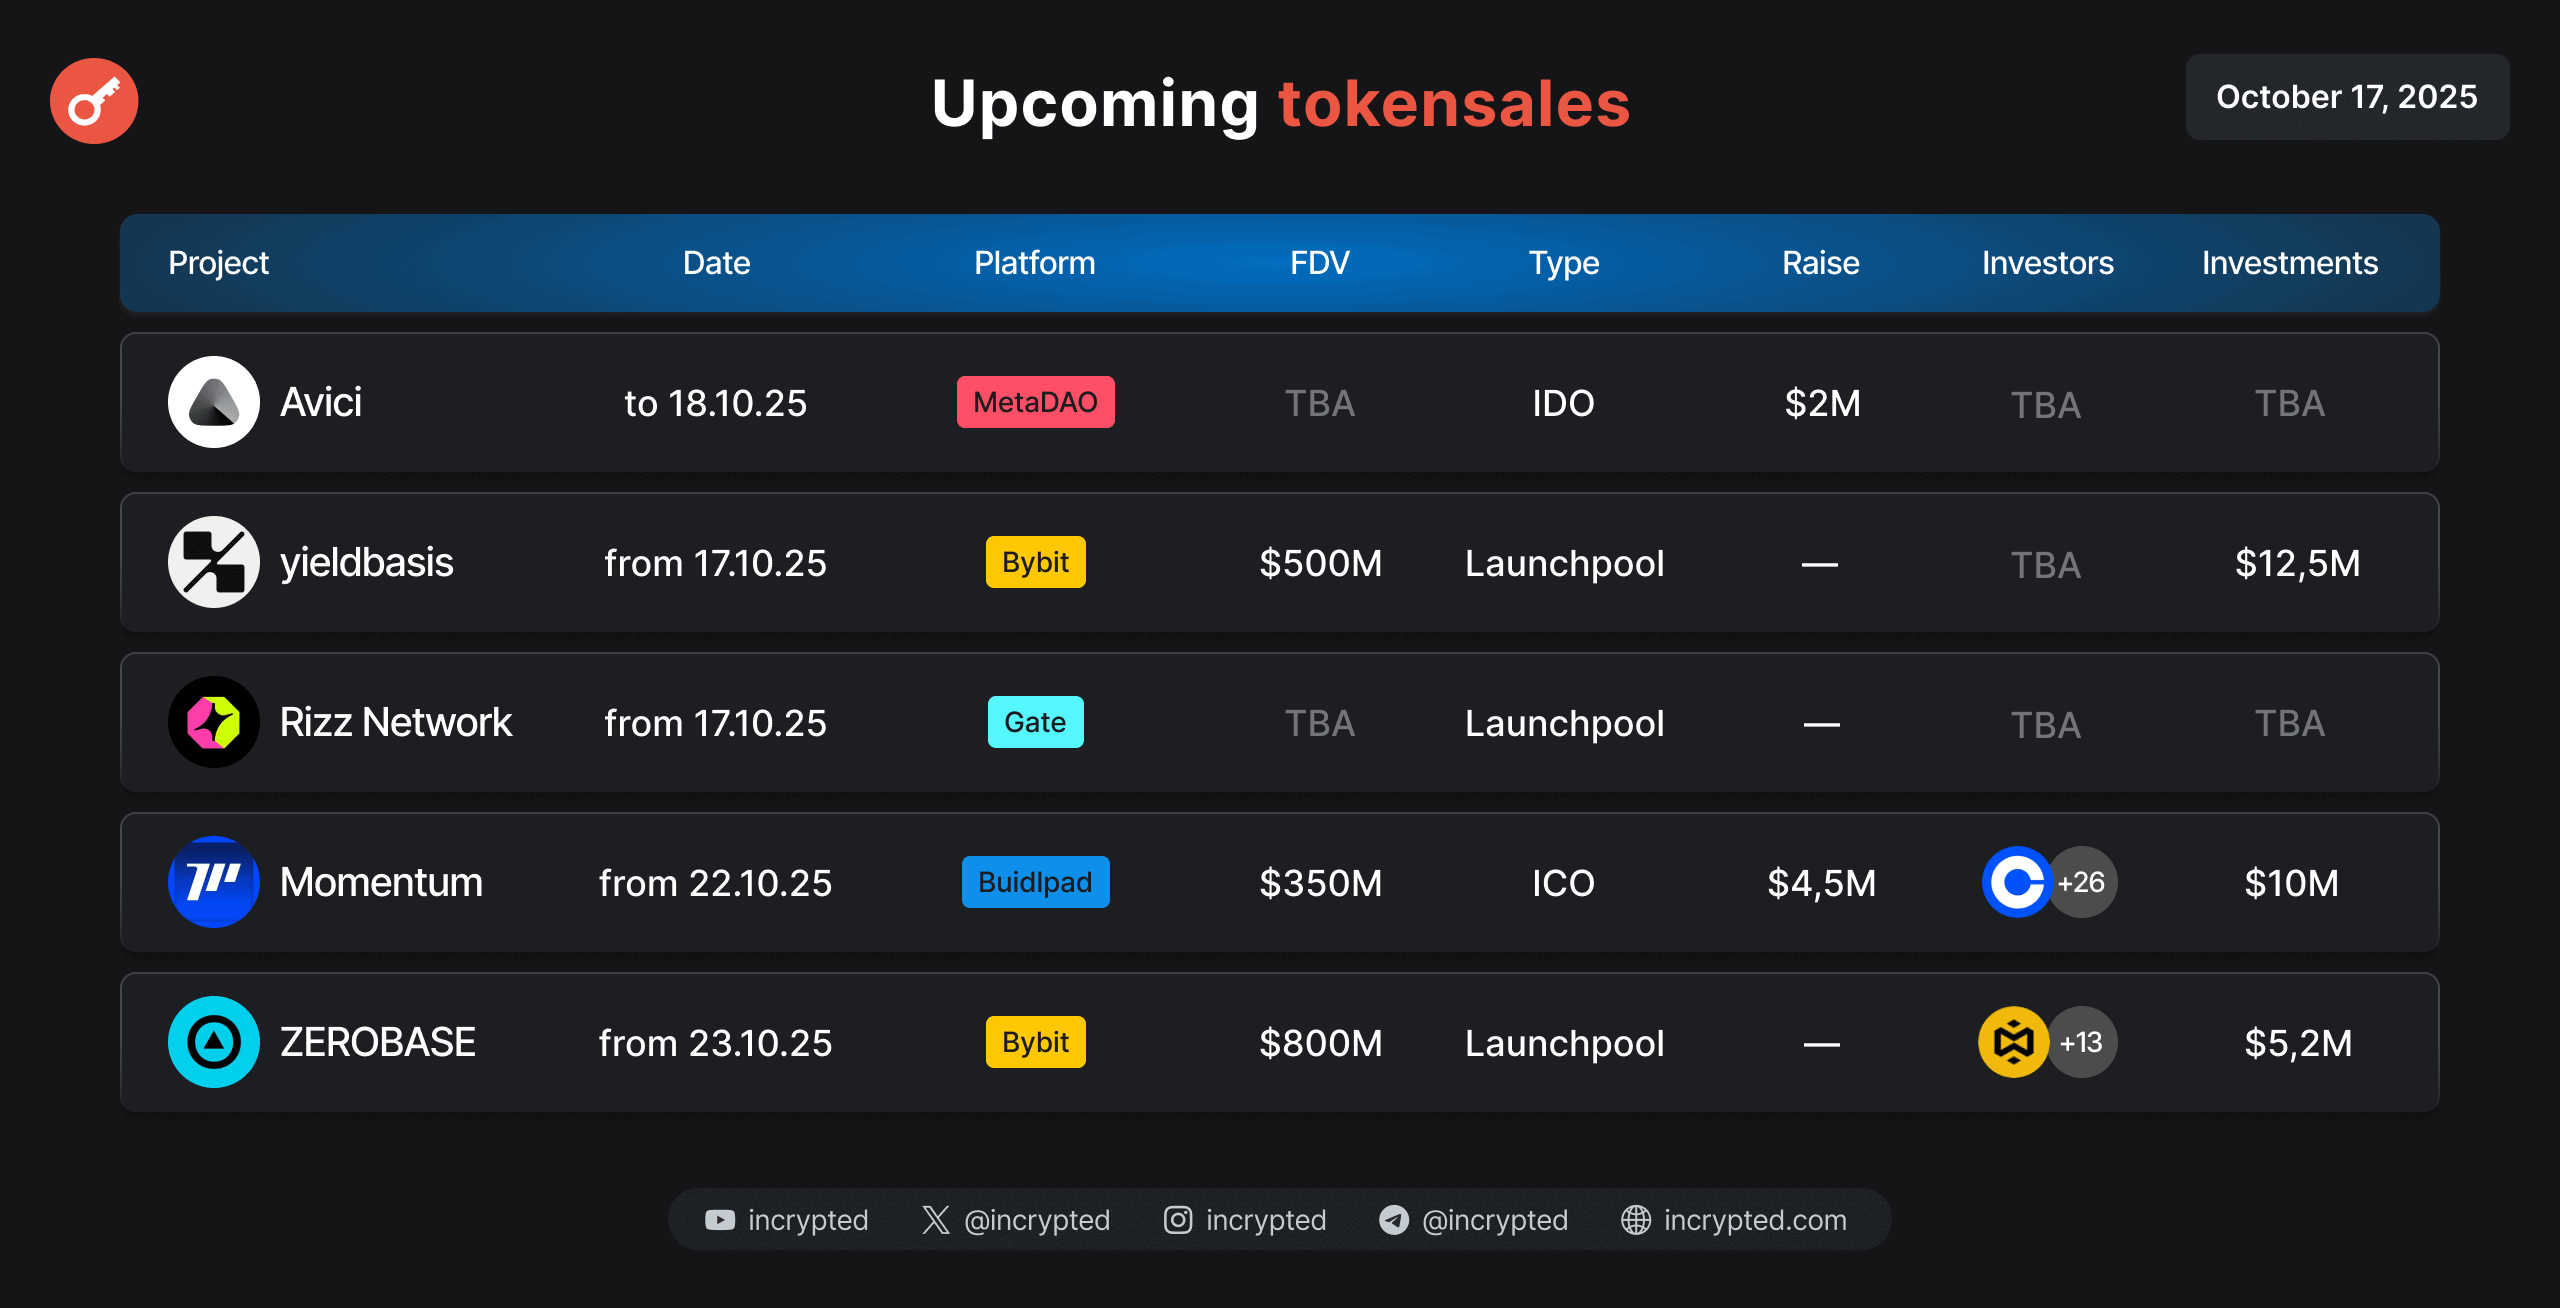Click the Instagram icon in footer
Viewport: 2560px width, 1308px height.
[1178, 1220]
